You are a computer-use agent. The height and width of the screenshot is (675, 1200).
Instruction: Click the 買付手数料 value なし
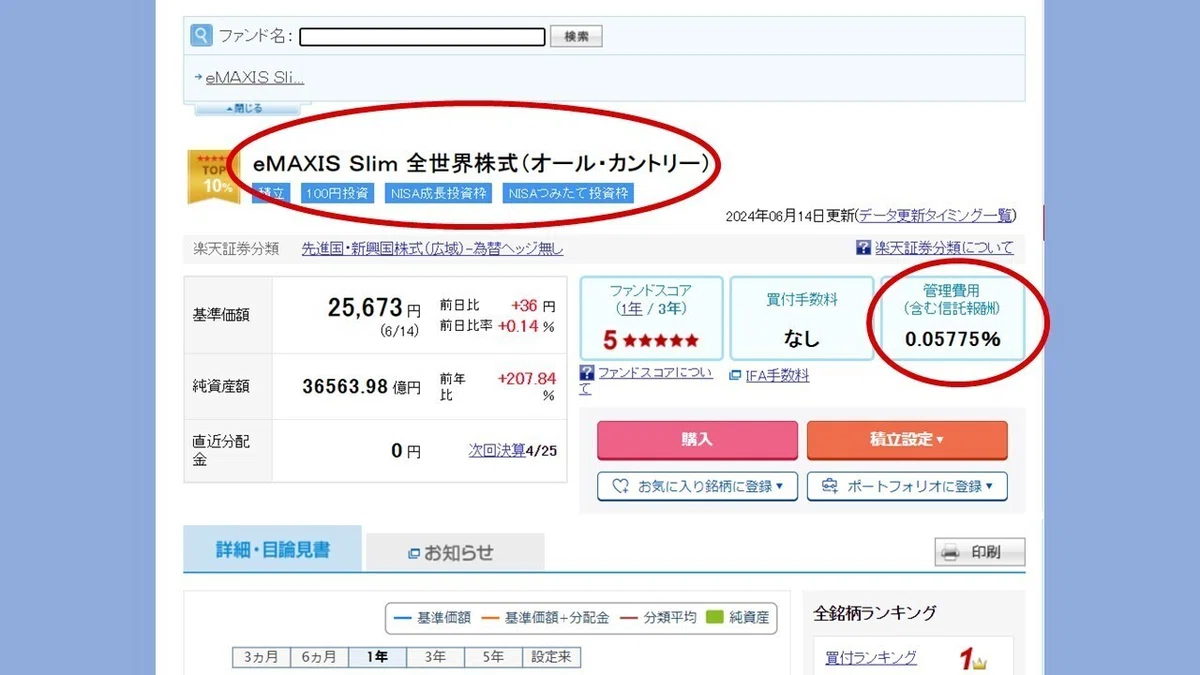pos(802,339)
